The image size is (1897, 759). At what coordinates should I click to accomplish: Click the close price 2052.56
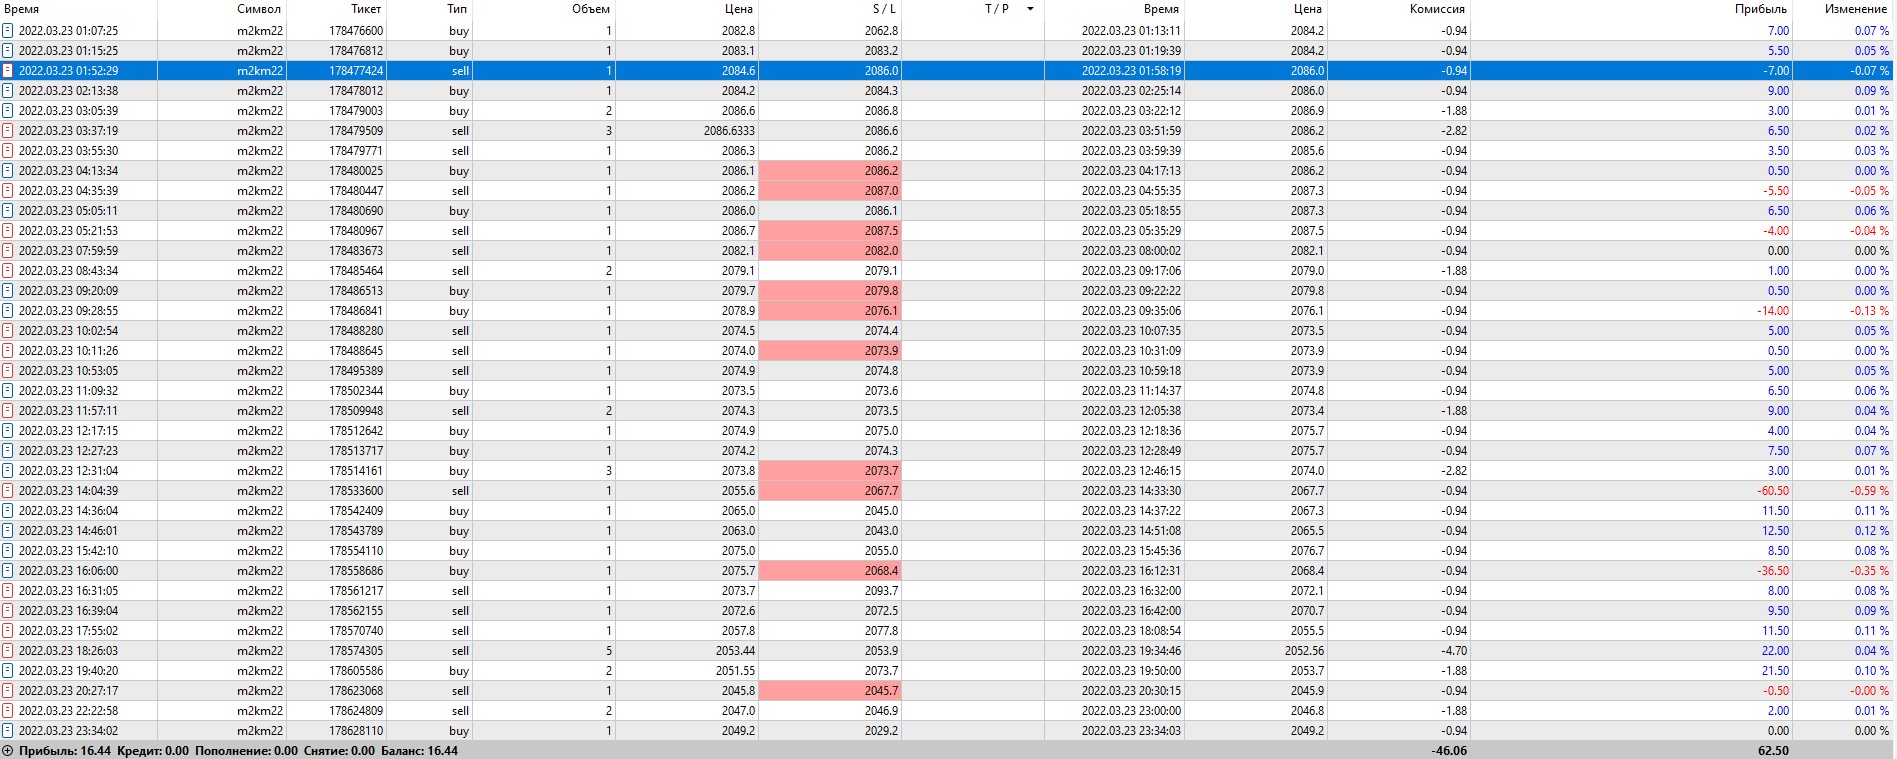point(1304,651)
